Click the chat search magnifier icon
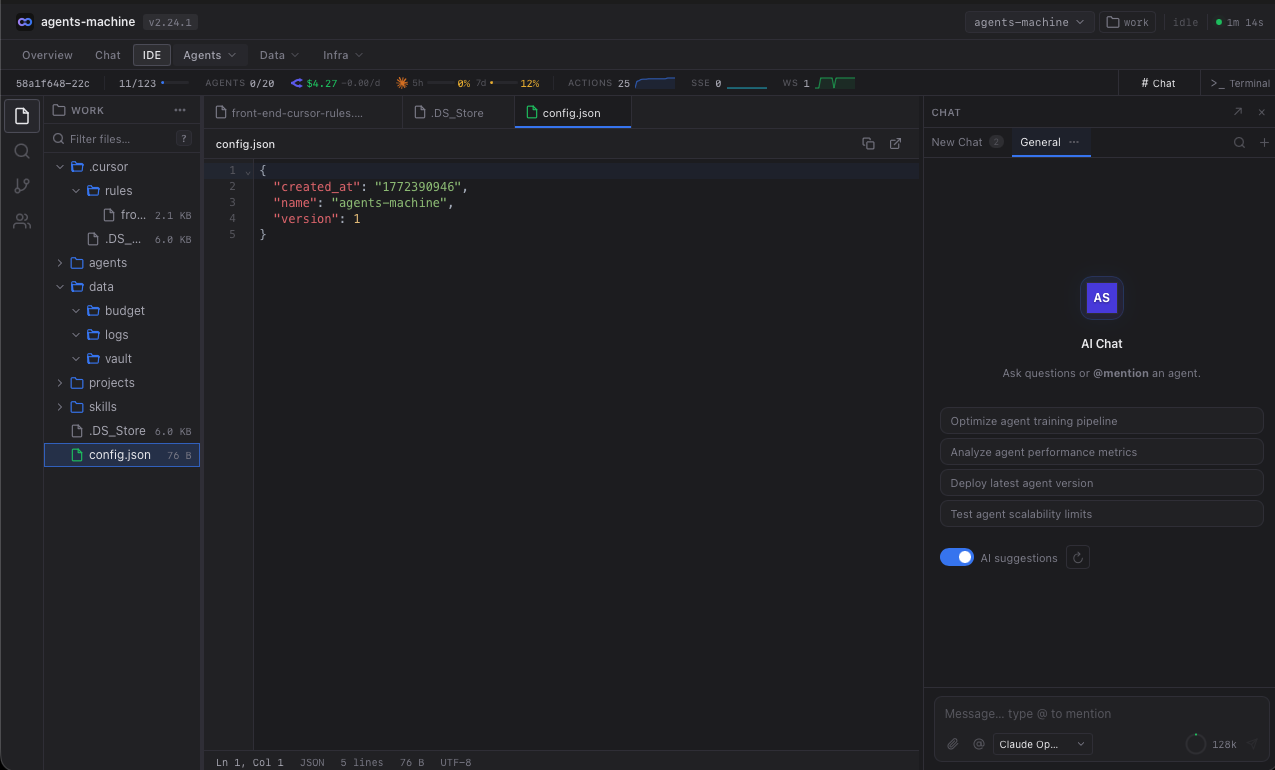 click(1239, 143)
